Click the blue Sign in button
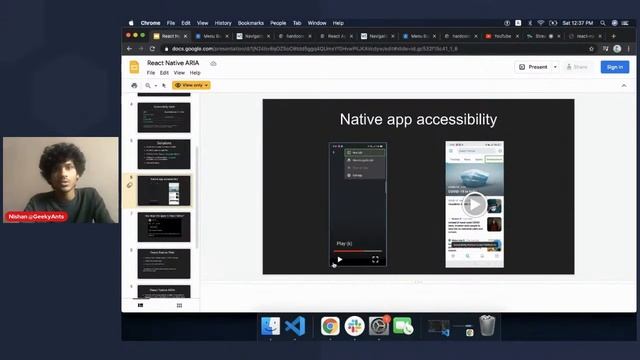The height and width of the screenshot is (360, 640). pos(615,67)
